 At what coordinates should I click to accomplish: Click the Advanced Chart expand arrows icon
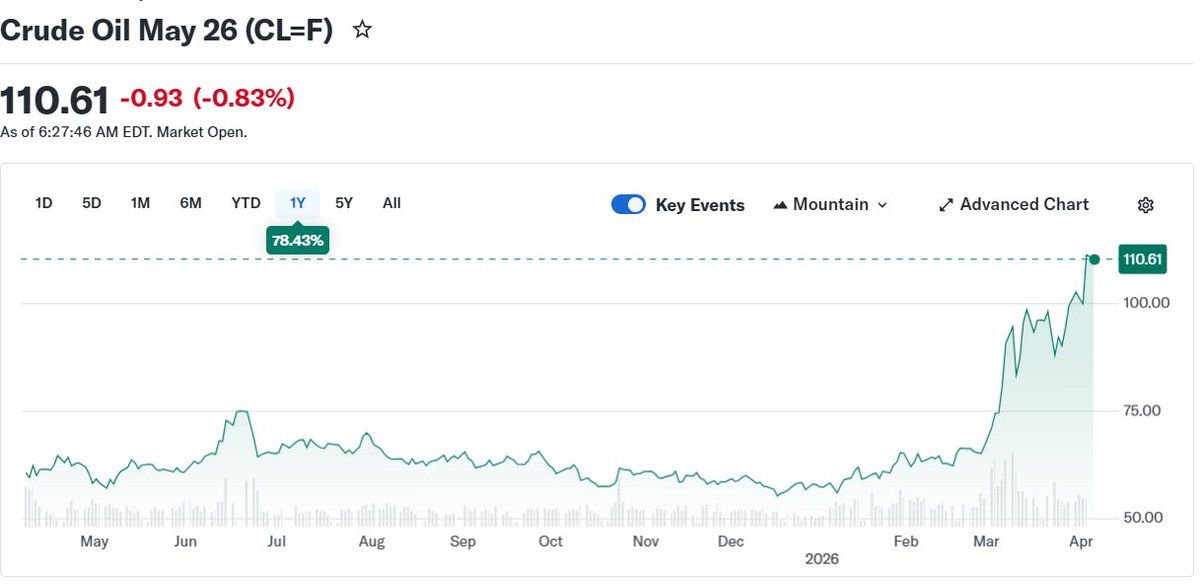click(x=946, y=205)
